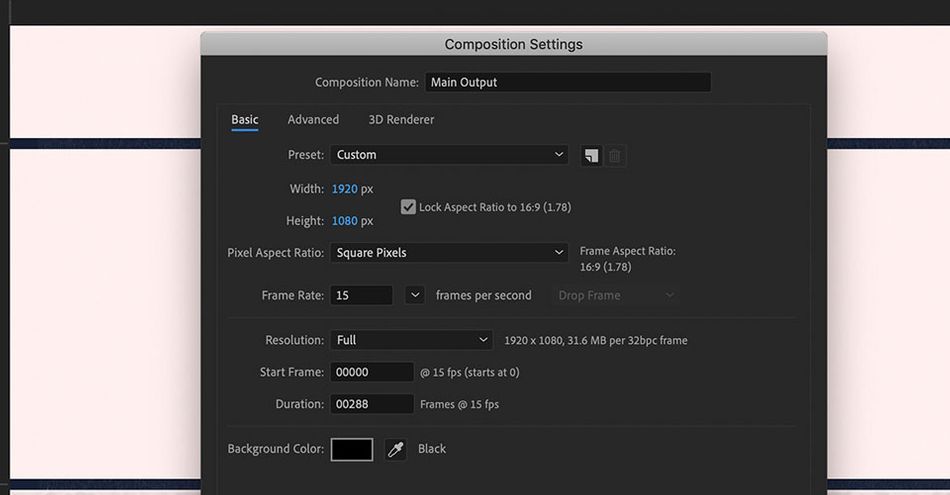This screenshot has width=950, height=495.
Task: Click the 'Black' color name text
Action: (432, 449)
